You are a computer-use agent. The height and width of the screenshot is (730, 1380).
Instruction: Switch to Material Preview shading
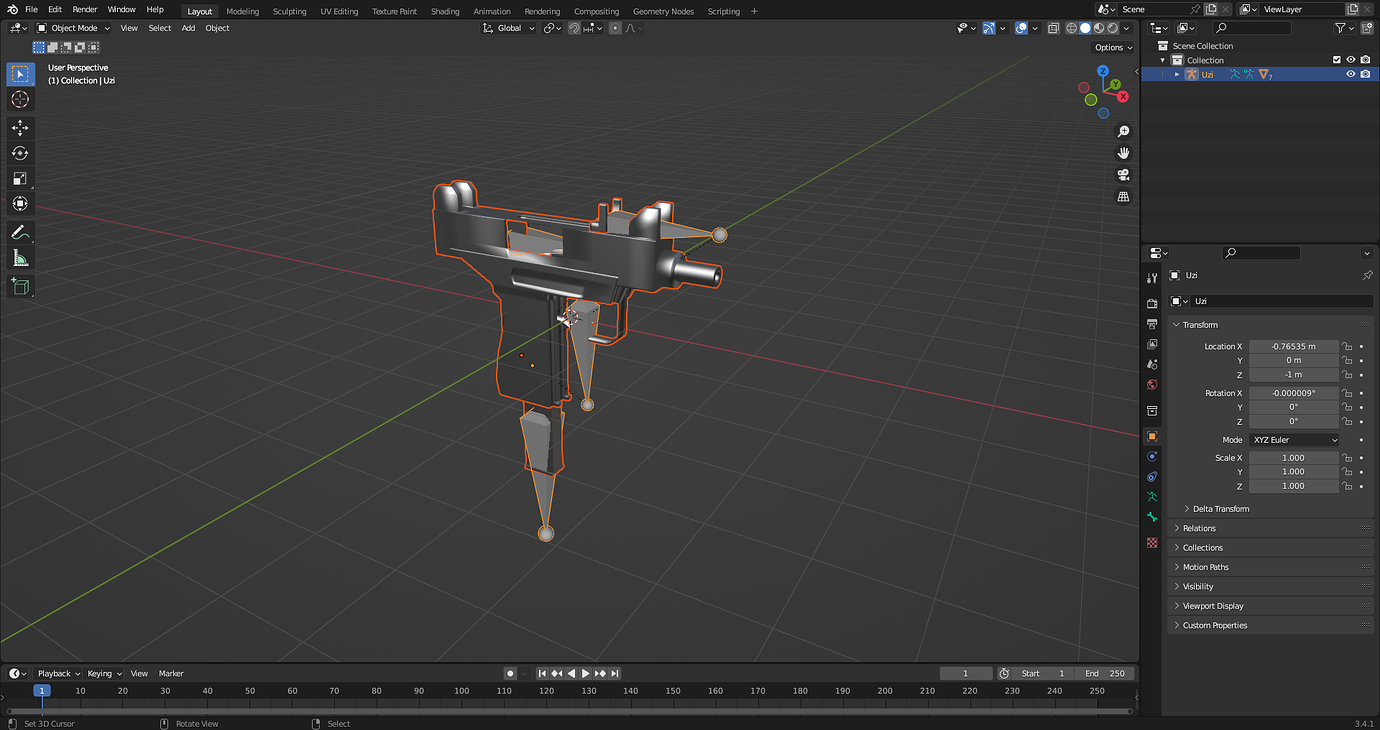coord(1098,28)
